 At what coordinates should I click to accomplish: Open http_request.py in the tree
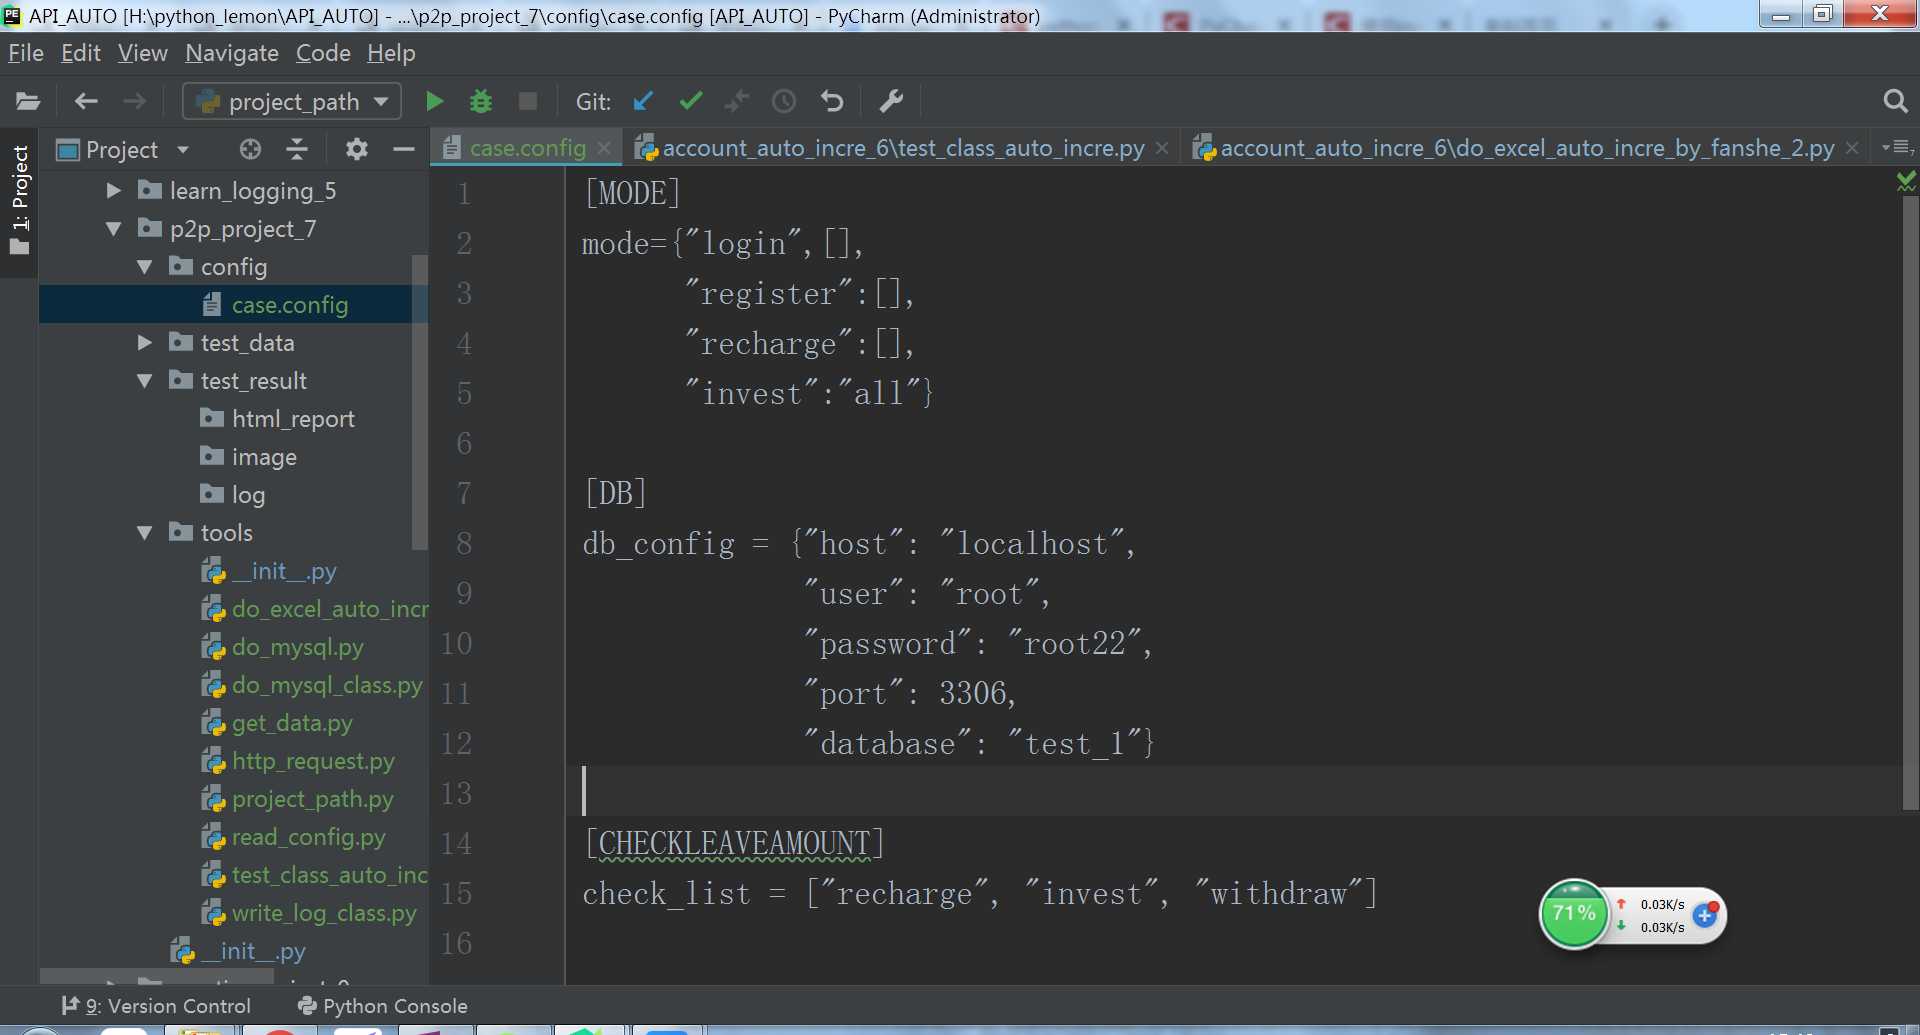pos(298,761)
